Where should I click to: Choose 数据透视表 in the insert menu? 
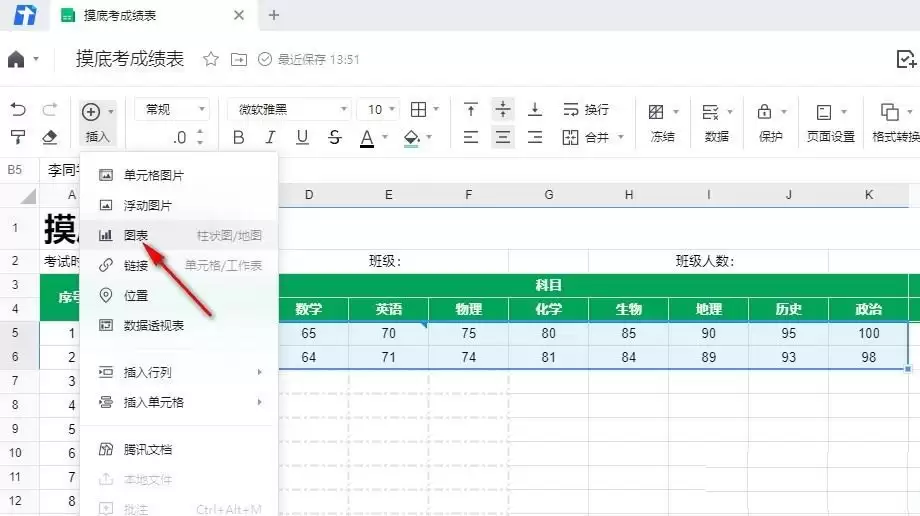point(153,325)
